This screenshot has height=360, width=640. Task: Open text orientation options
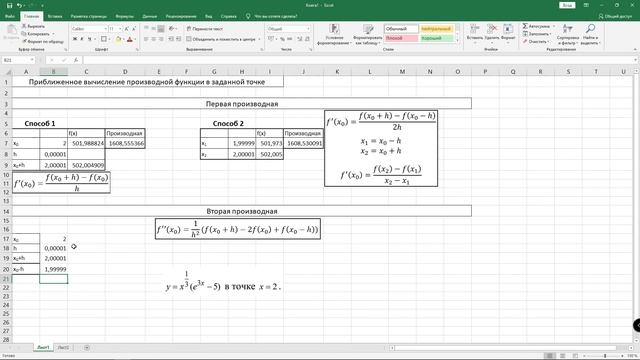tap(172, 29)
